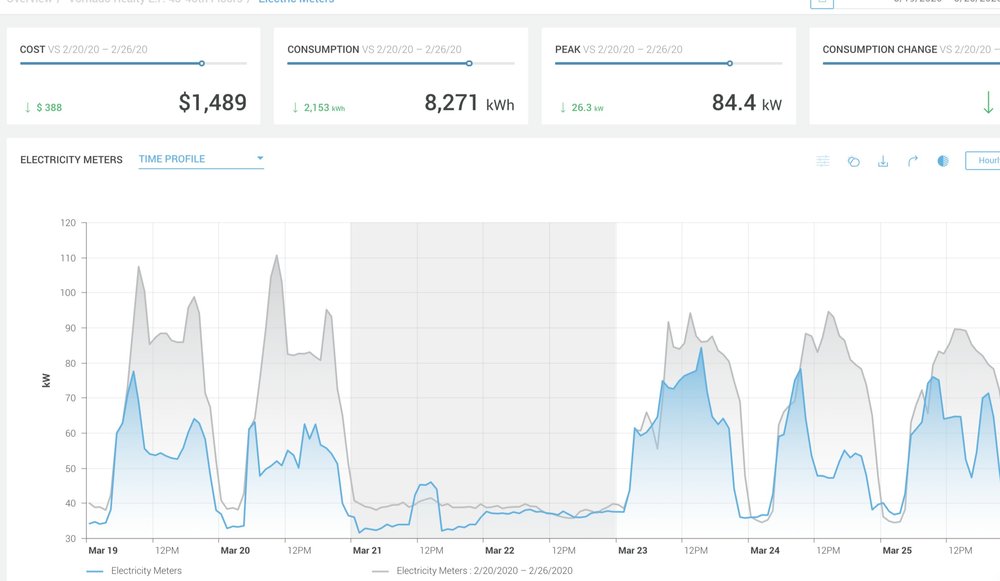Click the PEAK card heading
The width and height of the screenshot is (1000, 581).
(x=568, y=49)
